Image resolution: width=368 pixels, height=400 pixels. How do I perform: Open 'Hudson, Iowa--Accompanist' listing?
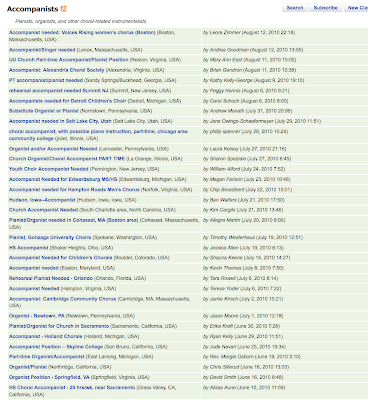coord(42,200)
